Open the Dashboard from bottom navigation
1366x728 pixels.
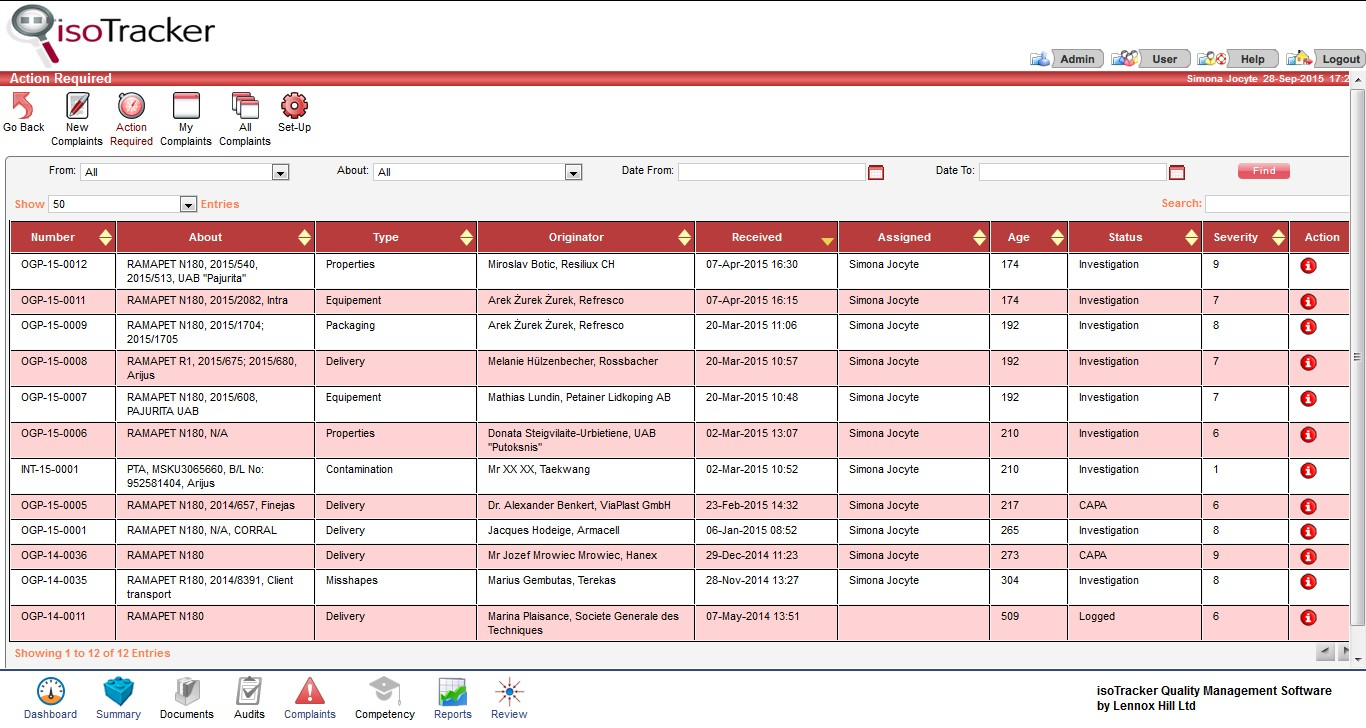click(x=50, y=695)
